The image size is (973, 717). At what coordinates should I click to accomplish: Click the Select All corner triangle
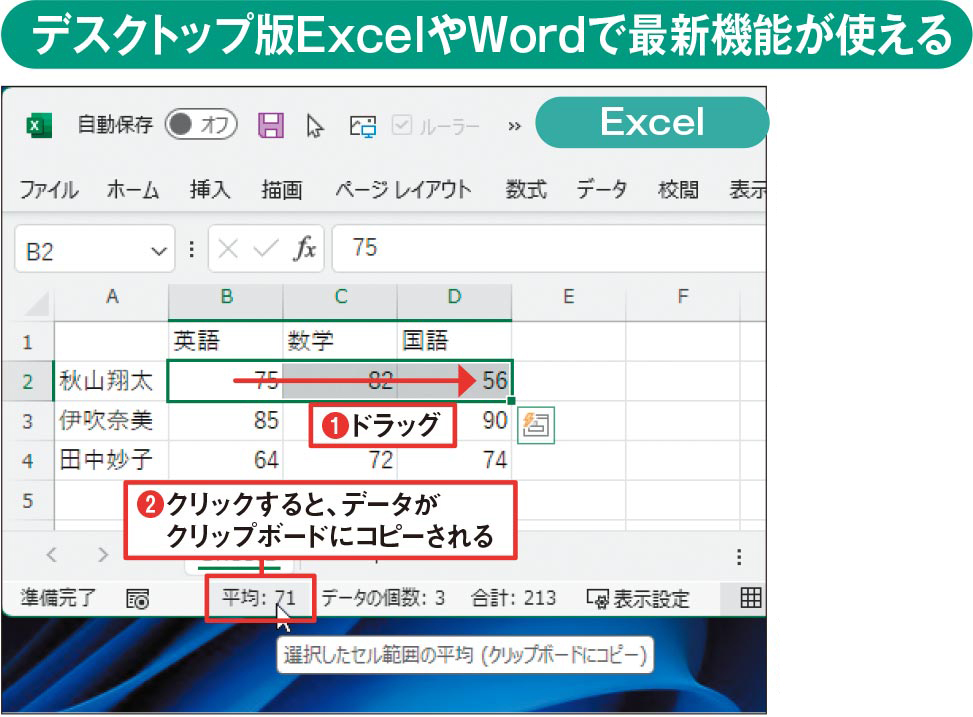pos(37,304)
